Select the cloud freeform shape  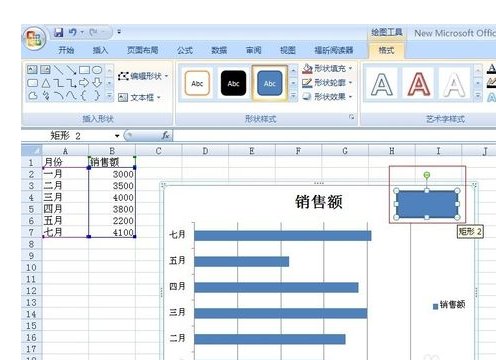(32, 96)
